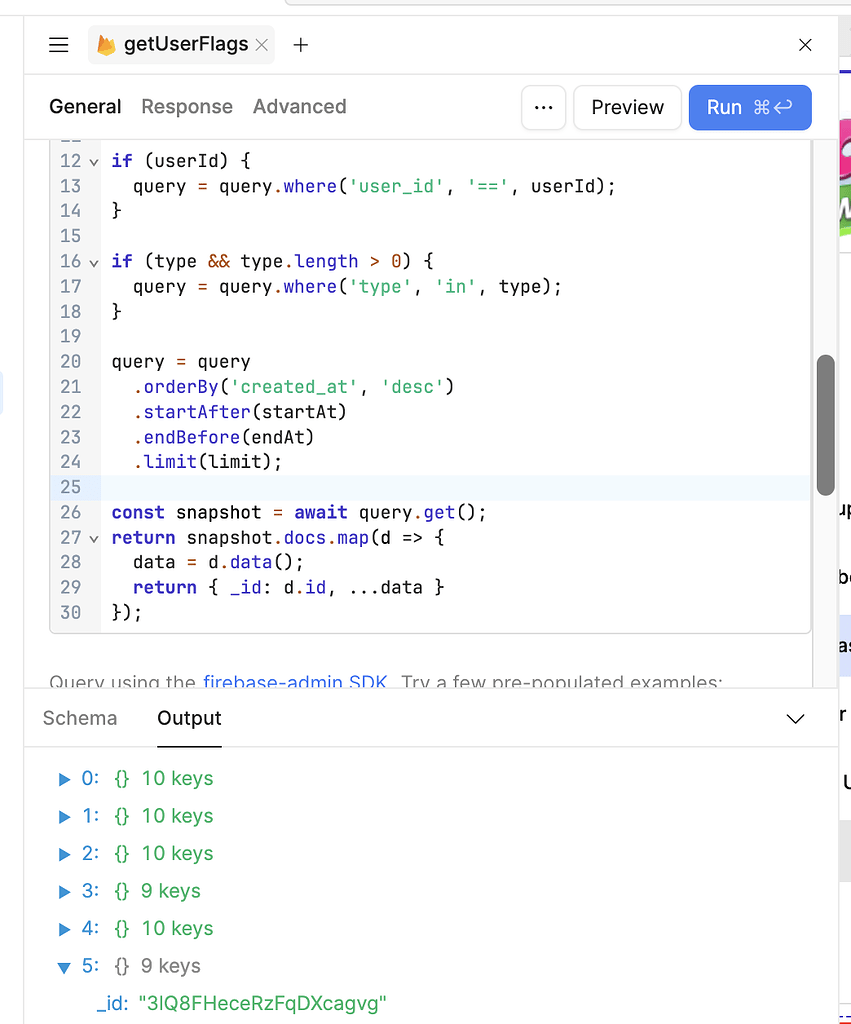
Task: Collapse the output panel with chevron
Action: click(795, 718)
